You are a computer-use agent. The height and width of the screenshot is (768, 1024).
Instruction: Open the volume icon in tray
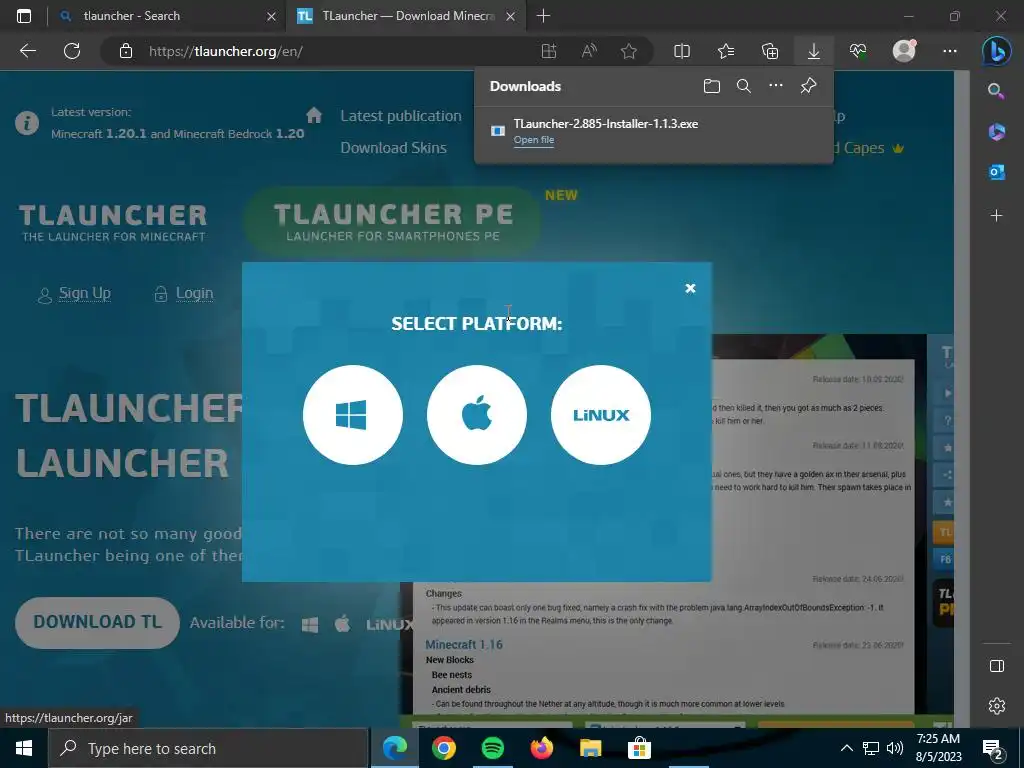point(895,748)
